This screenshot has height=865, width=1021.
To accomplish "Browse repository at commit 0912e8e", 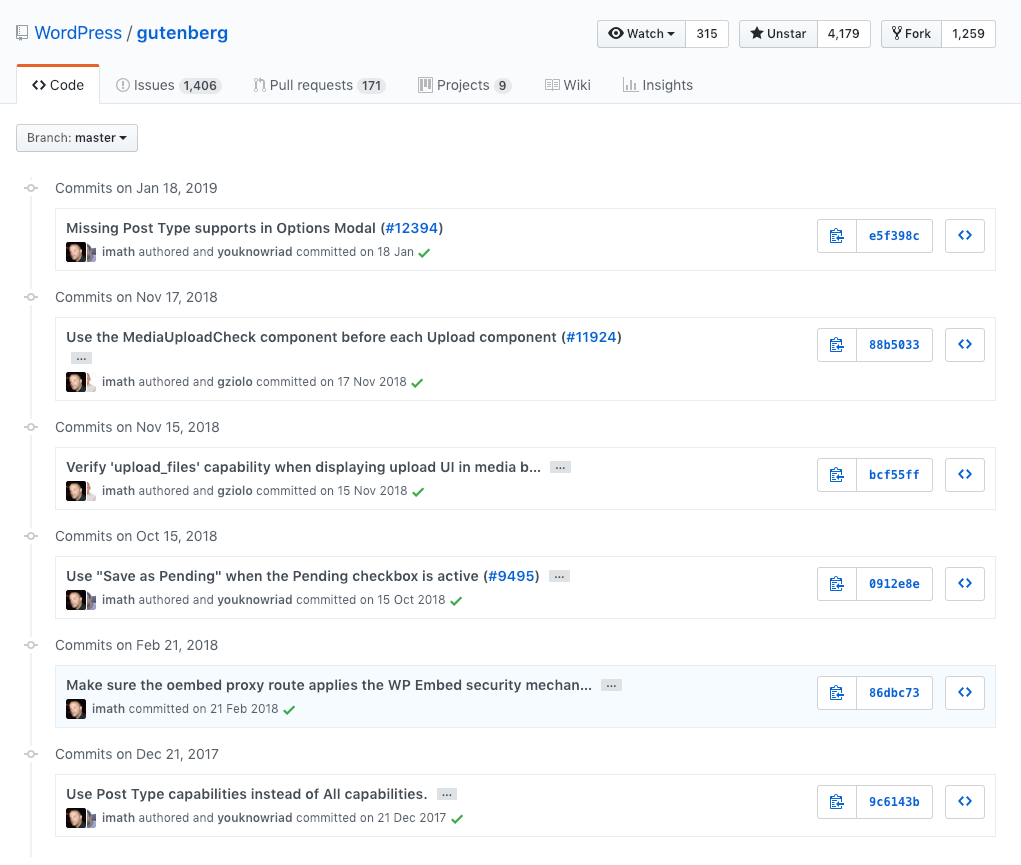I will 964,584.
